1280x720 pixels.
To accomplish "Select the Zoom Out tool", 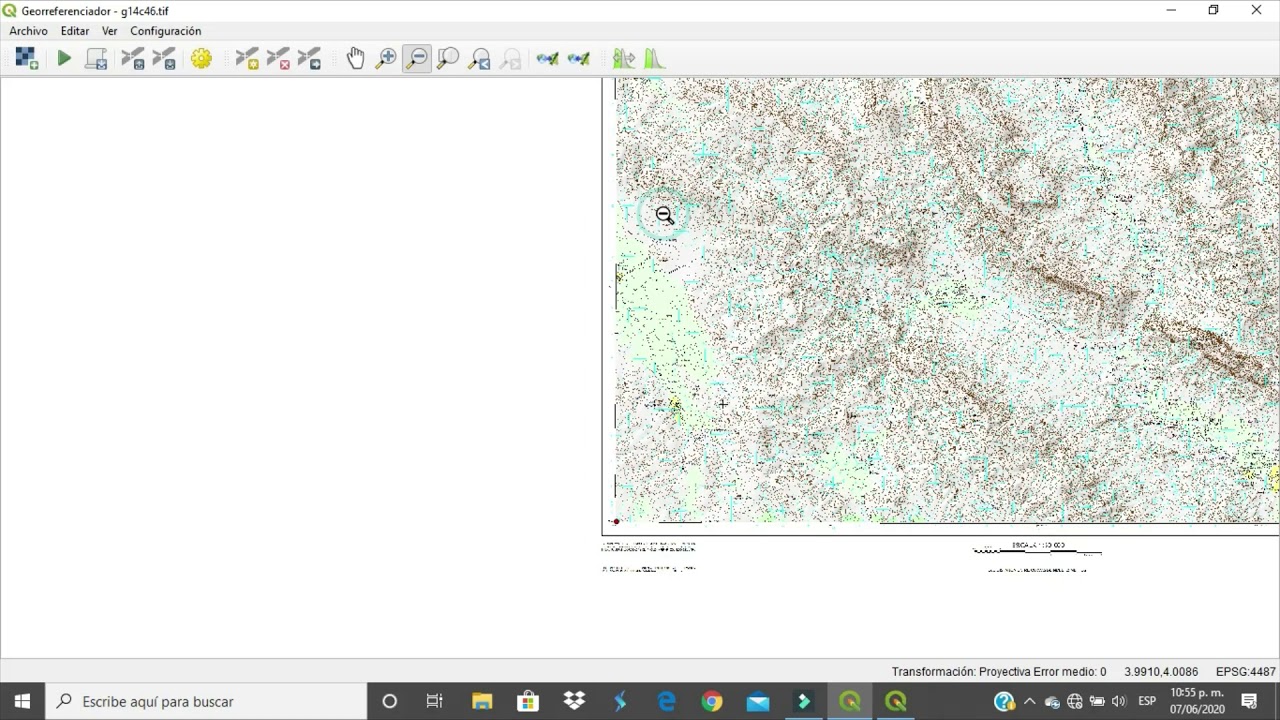I will [x=417, y=59].
